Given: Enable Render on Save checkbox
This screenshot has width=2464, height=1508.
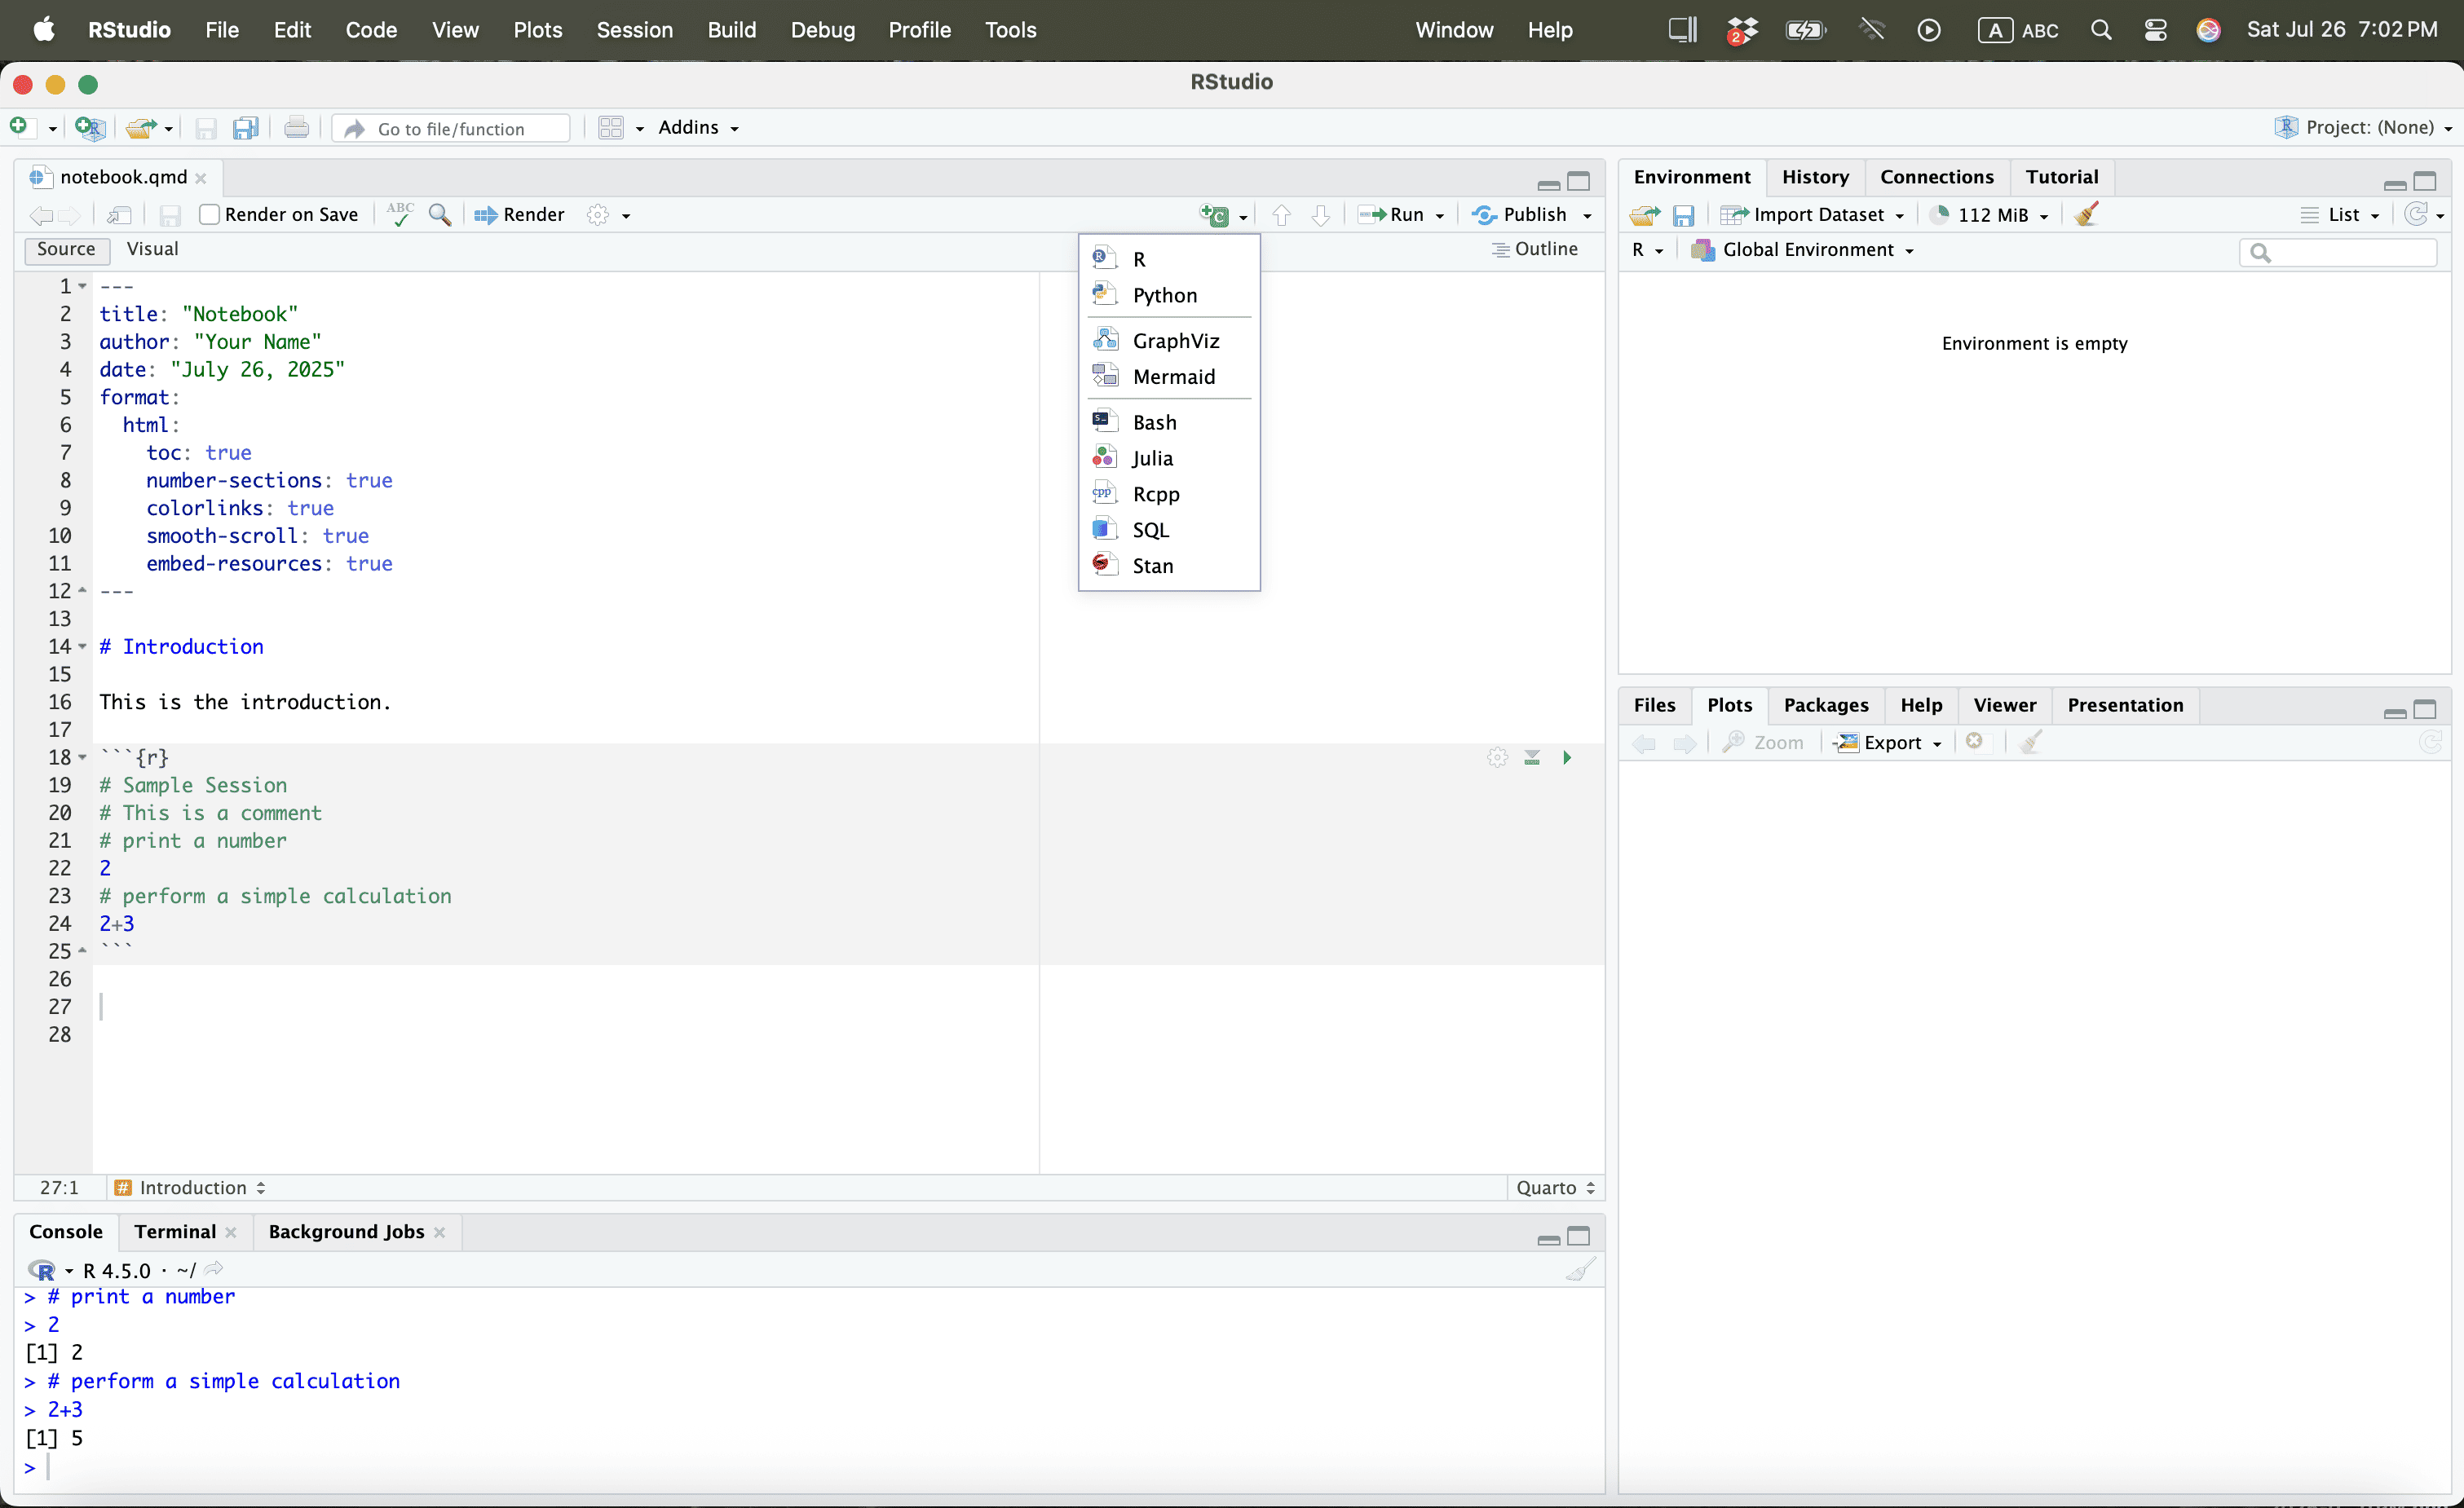Looking at the screenshot, I should (209, 214).
